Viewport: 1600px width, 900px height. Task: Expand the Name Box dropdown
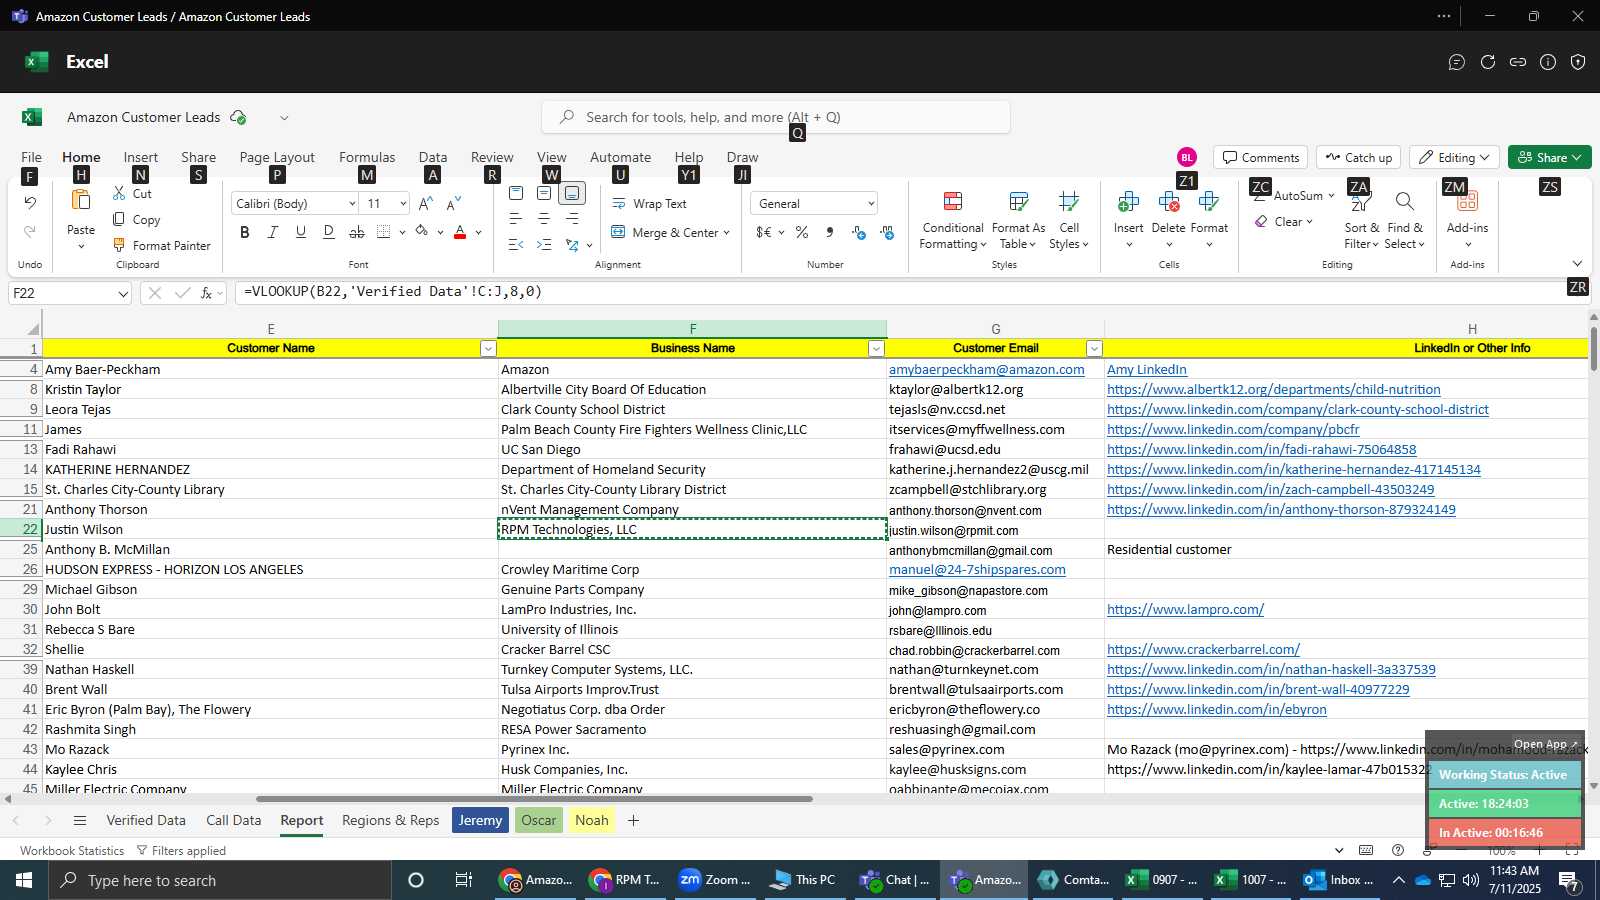pyautogui.click(x=123, y=294)
